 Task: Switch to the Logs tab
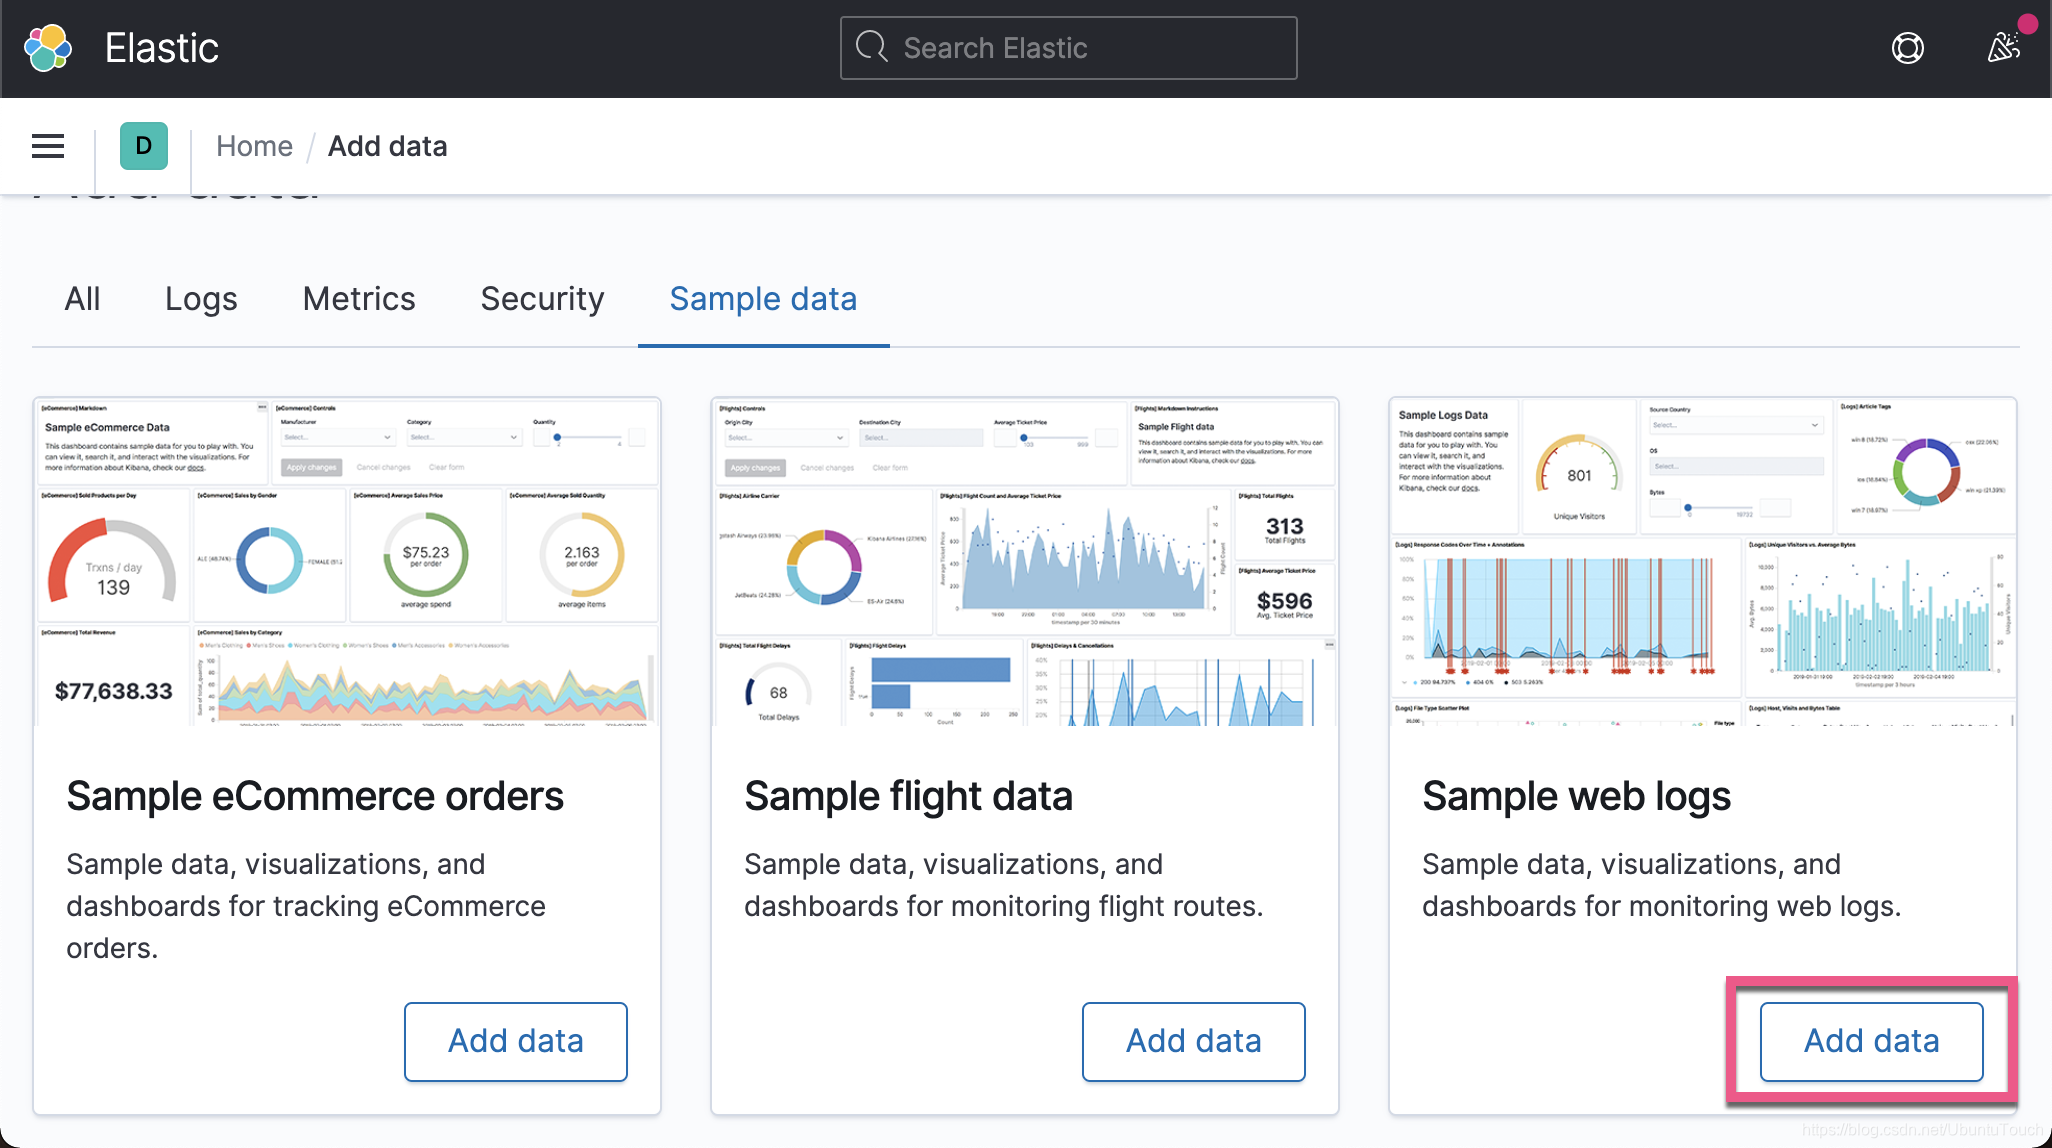201,299
